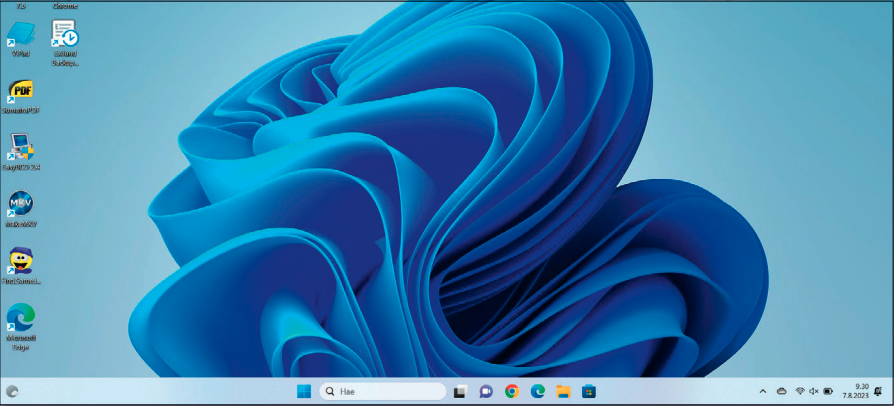
Task: Open Google Chrome from the taskbar
Action: point(512,391)
